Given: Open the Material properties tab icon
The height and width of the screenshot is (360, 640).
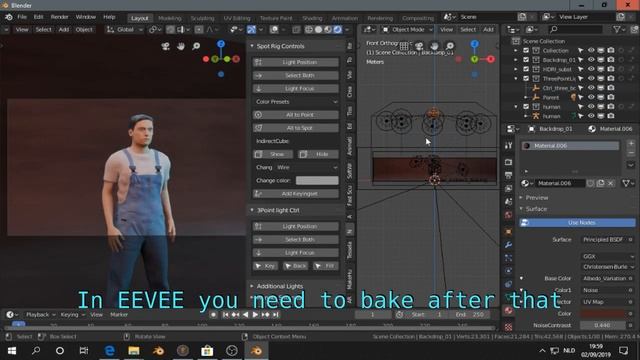Looking at the screenshot, I should tap(508, 311).
